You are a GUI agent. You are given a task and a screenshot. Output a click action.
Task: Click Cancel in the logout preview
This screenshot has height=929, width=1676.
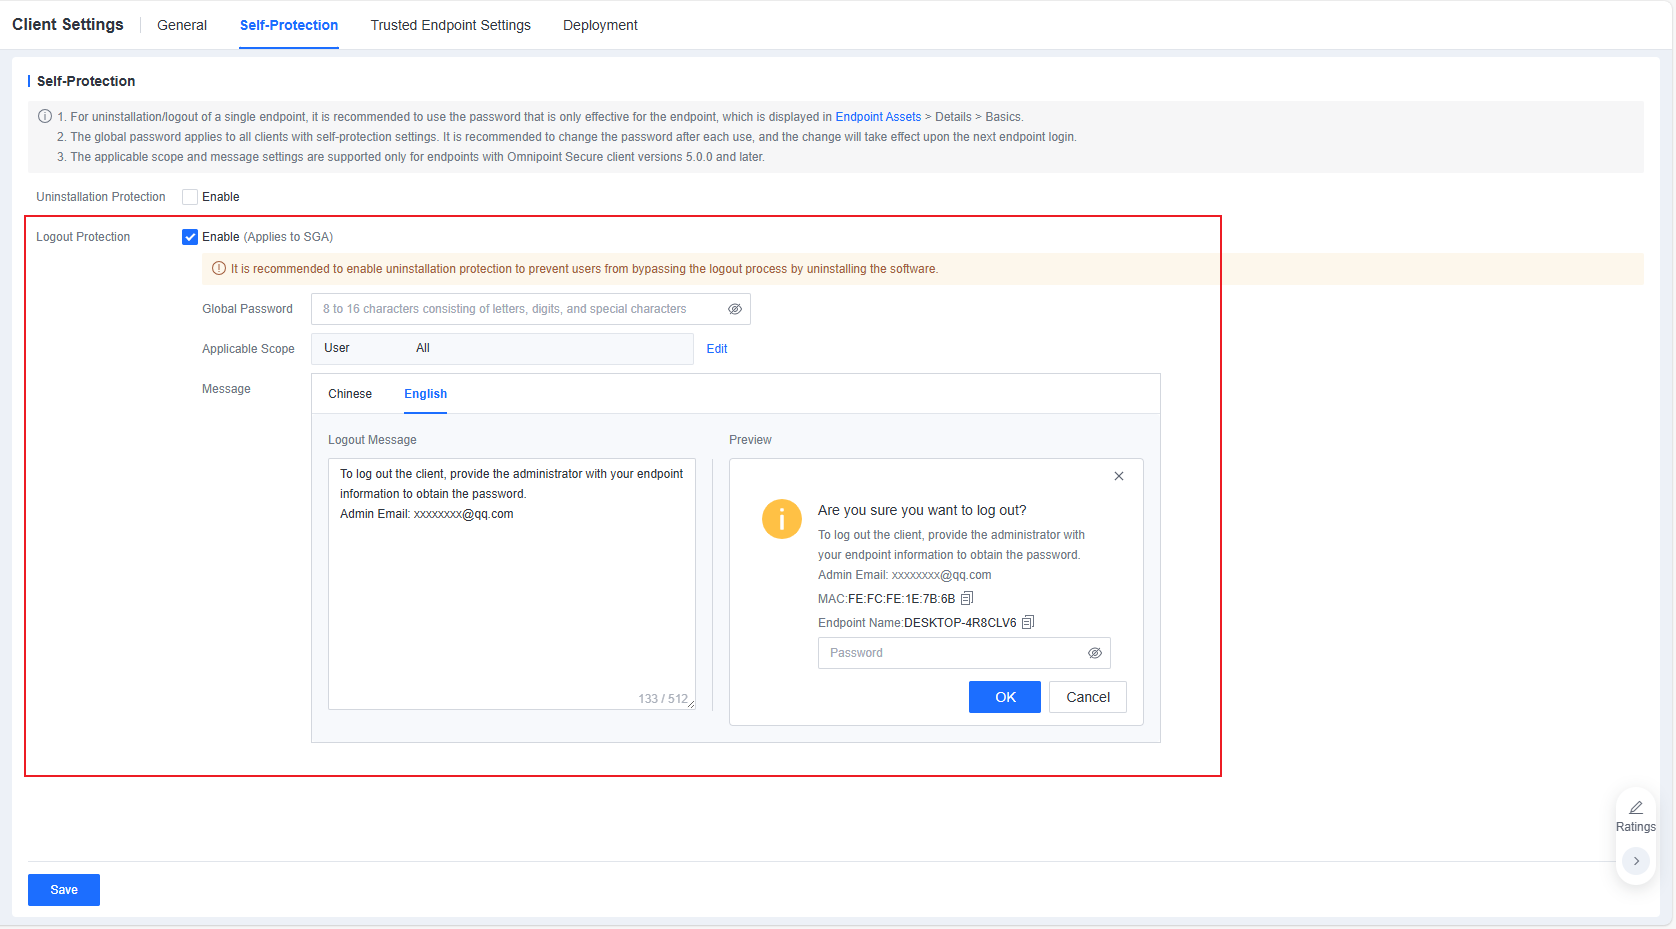1088,697
